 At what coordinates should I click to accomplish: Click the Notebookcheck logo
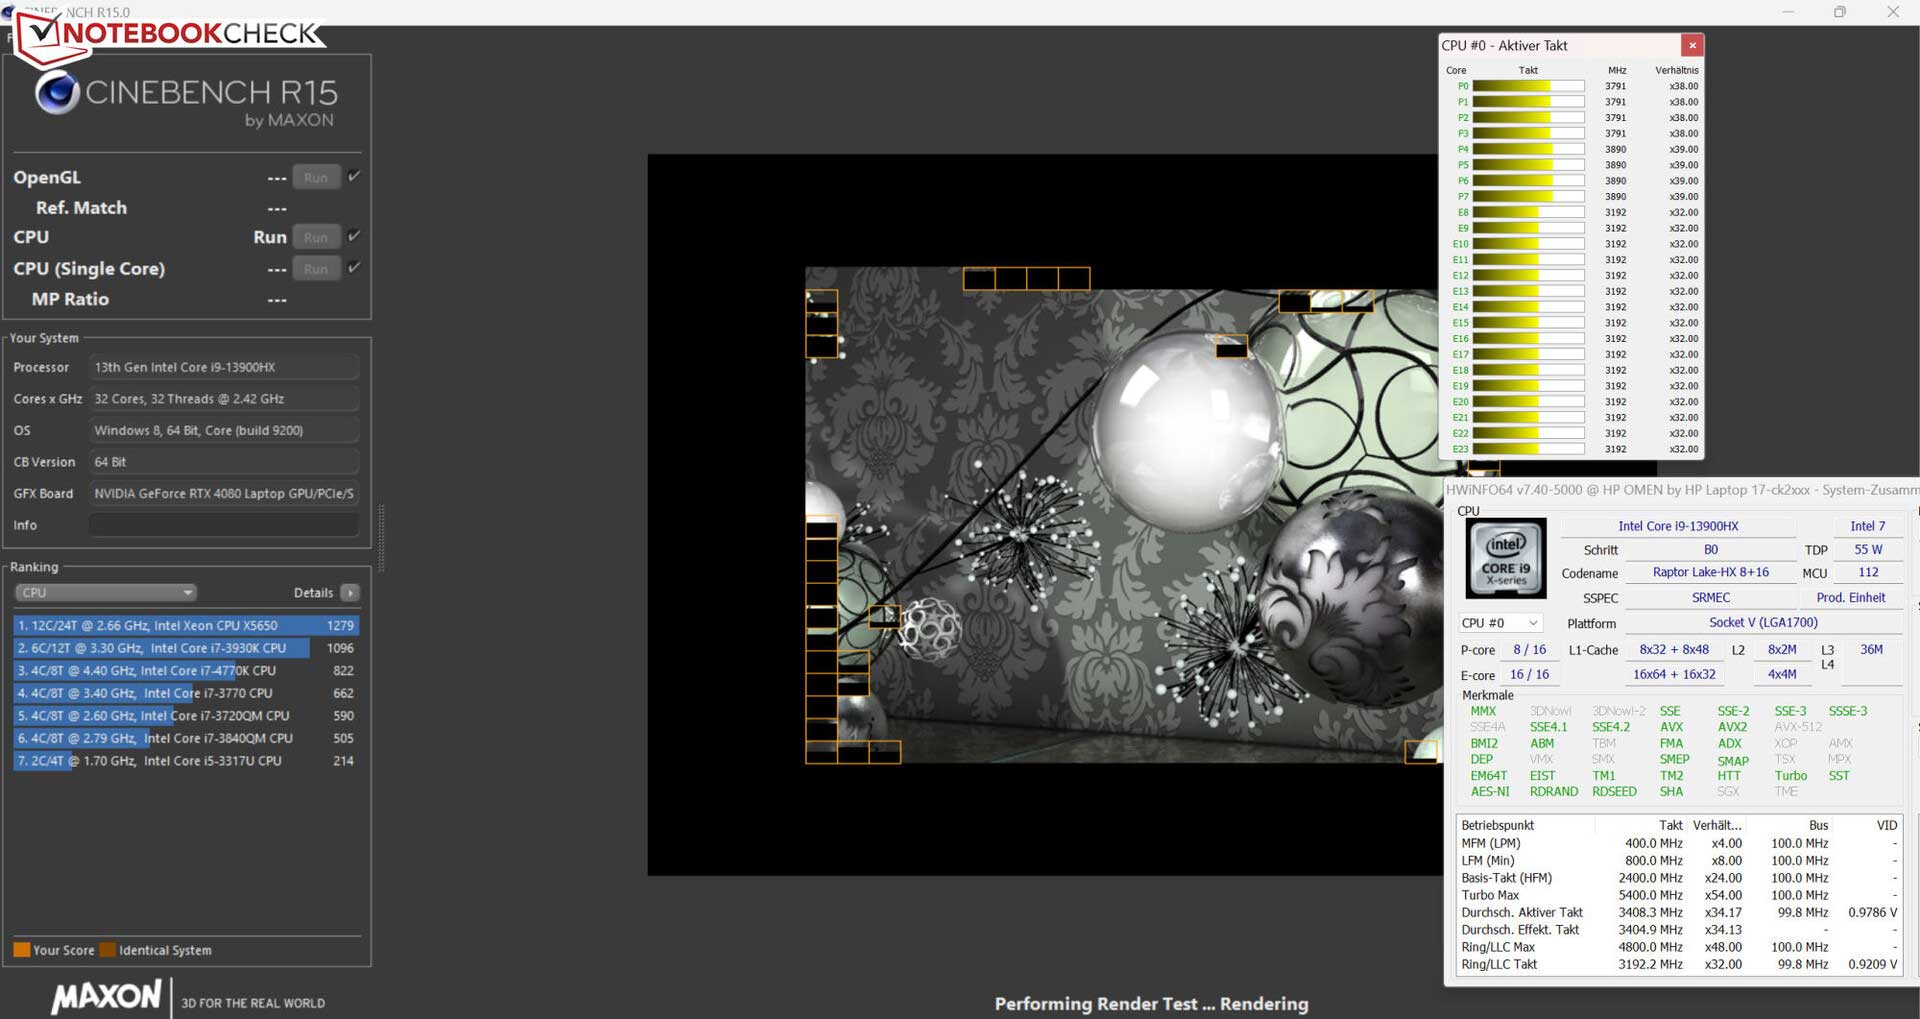coord(170,36)
